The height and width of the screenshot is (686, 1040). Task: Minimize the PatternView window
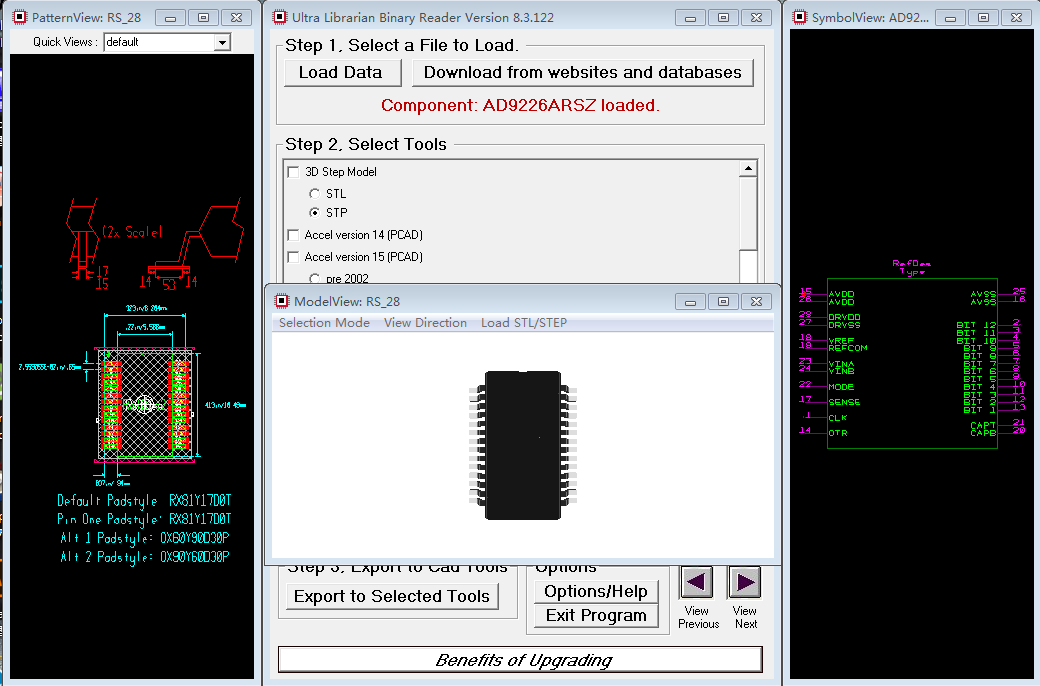pyautogui.click(x=170, y=18)
